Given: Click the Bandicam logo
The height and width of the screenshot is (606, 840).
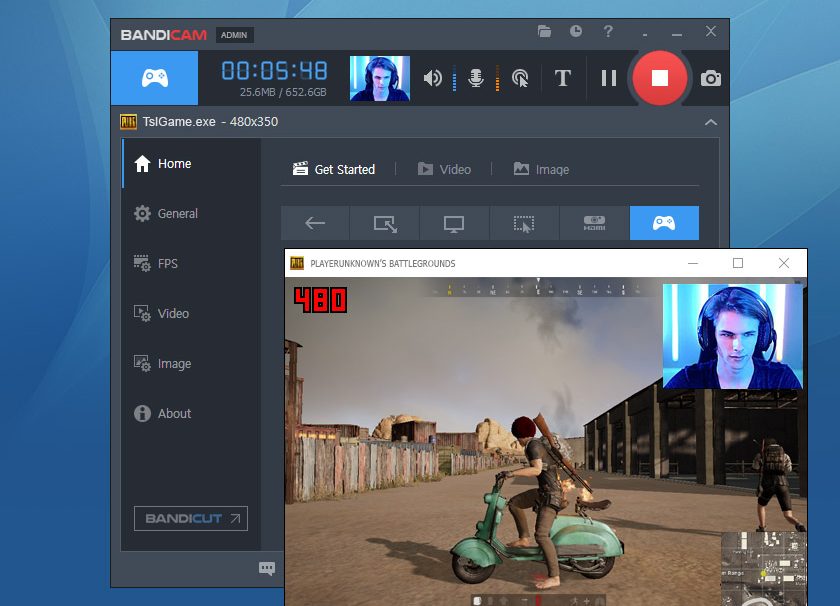Looking at the screenshot, I should (163, 35).
